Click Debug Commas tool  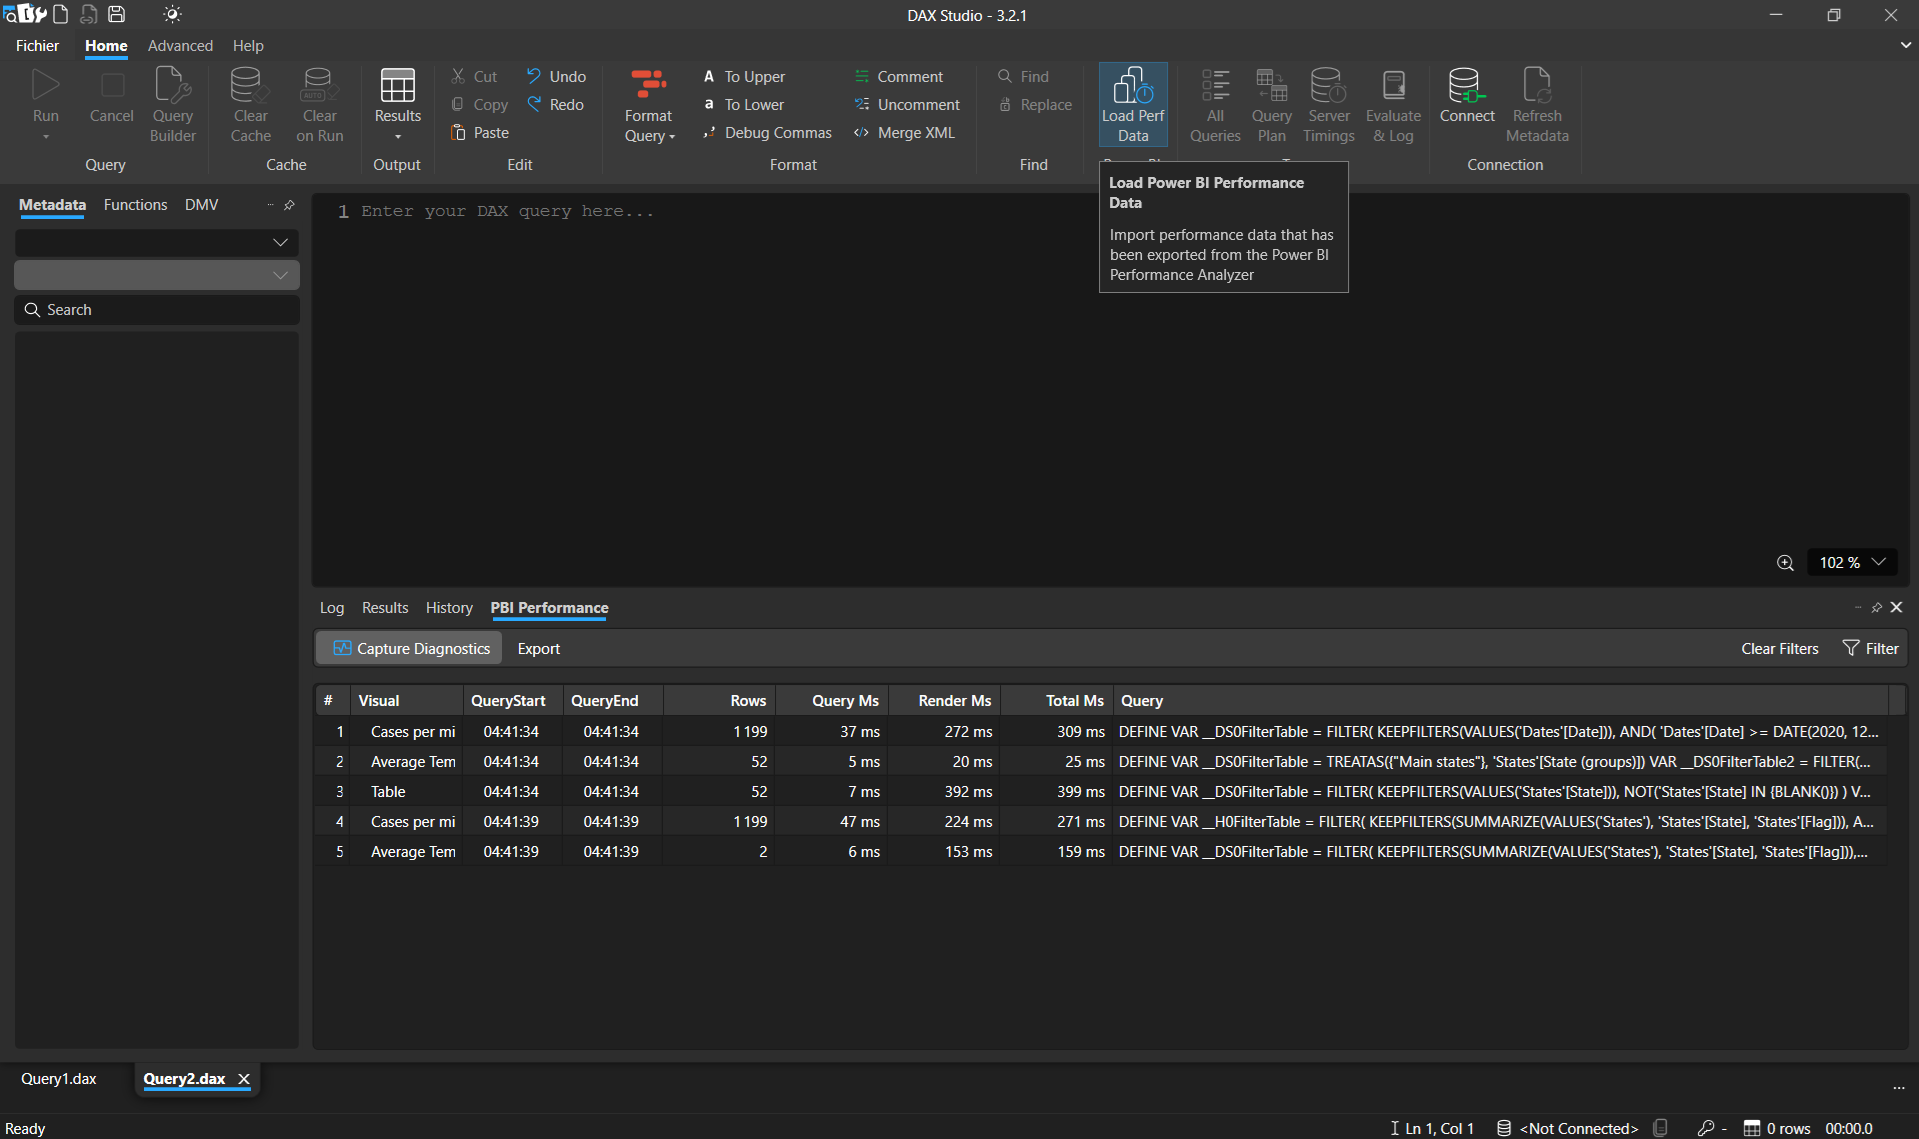click(x=767, y=132)
